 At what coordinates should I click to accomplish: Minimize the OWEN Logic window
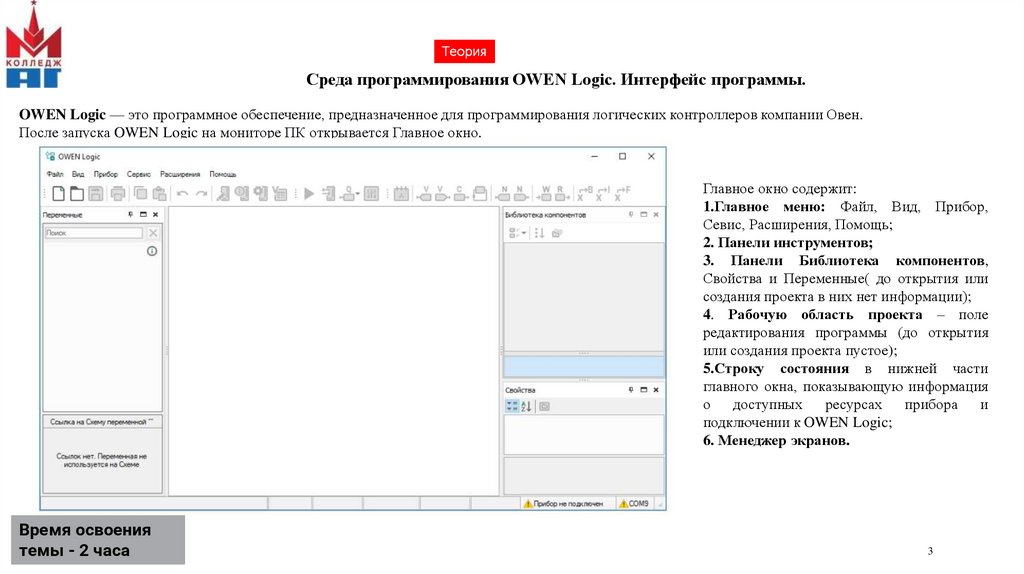point(594,157)
